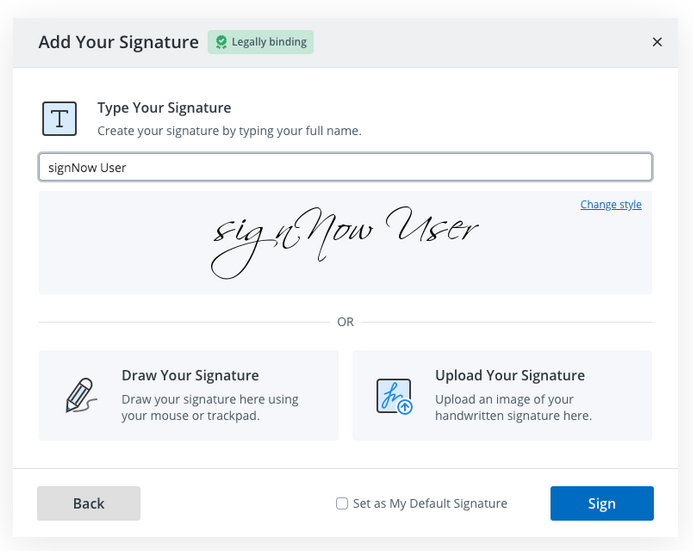693x551 pixels.
Task: Close the Add Your Signature dialog
Action: coord(657,42)
